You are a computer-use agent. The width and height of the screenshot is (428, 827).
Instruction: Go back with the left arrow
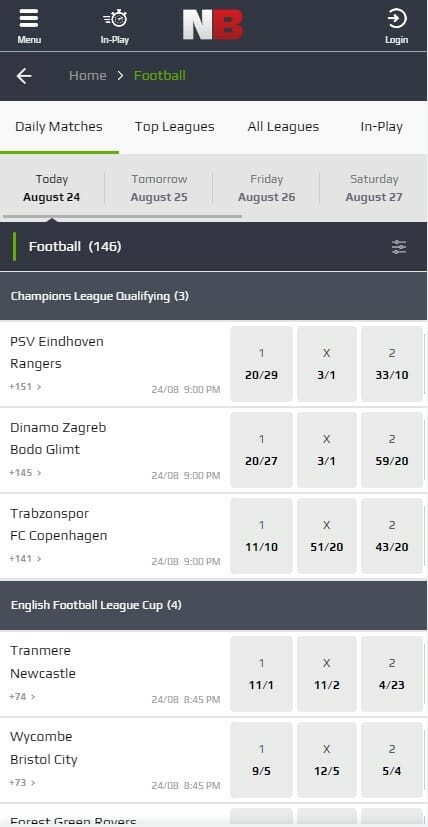pyautogui.click(x=24, y=76)
